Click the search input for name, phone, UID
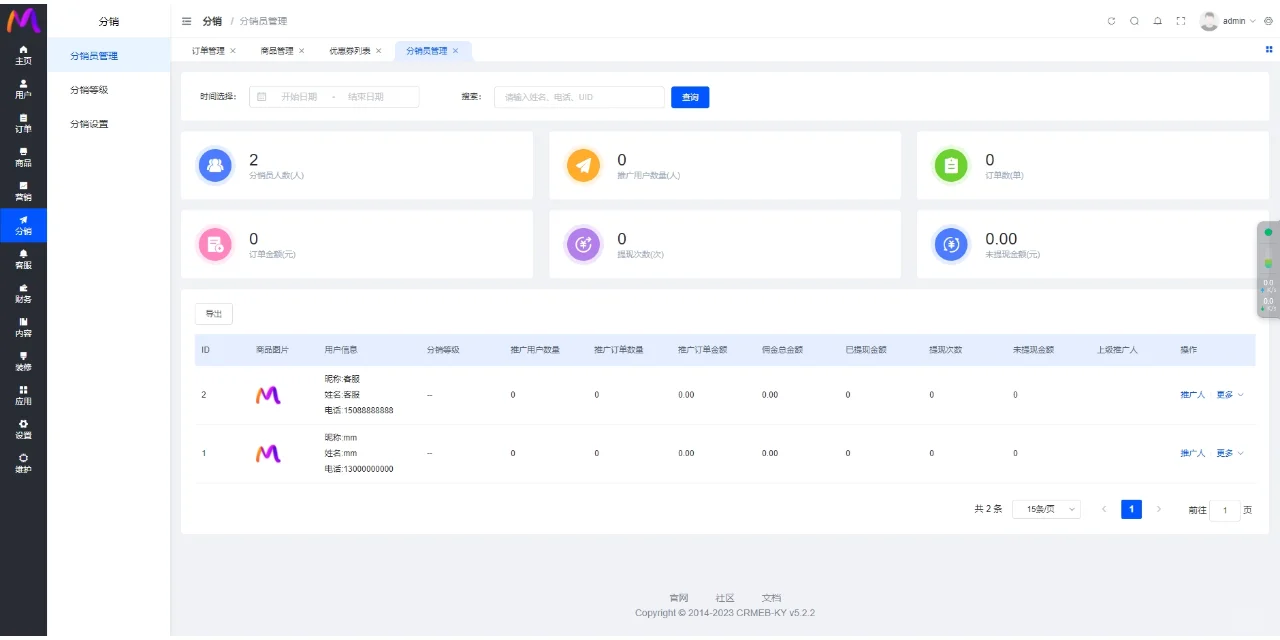 579,97
